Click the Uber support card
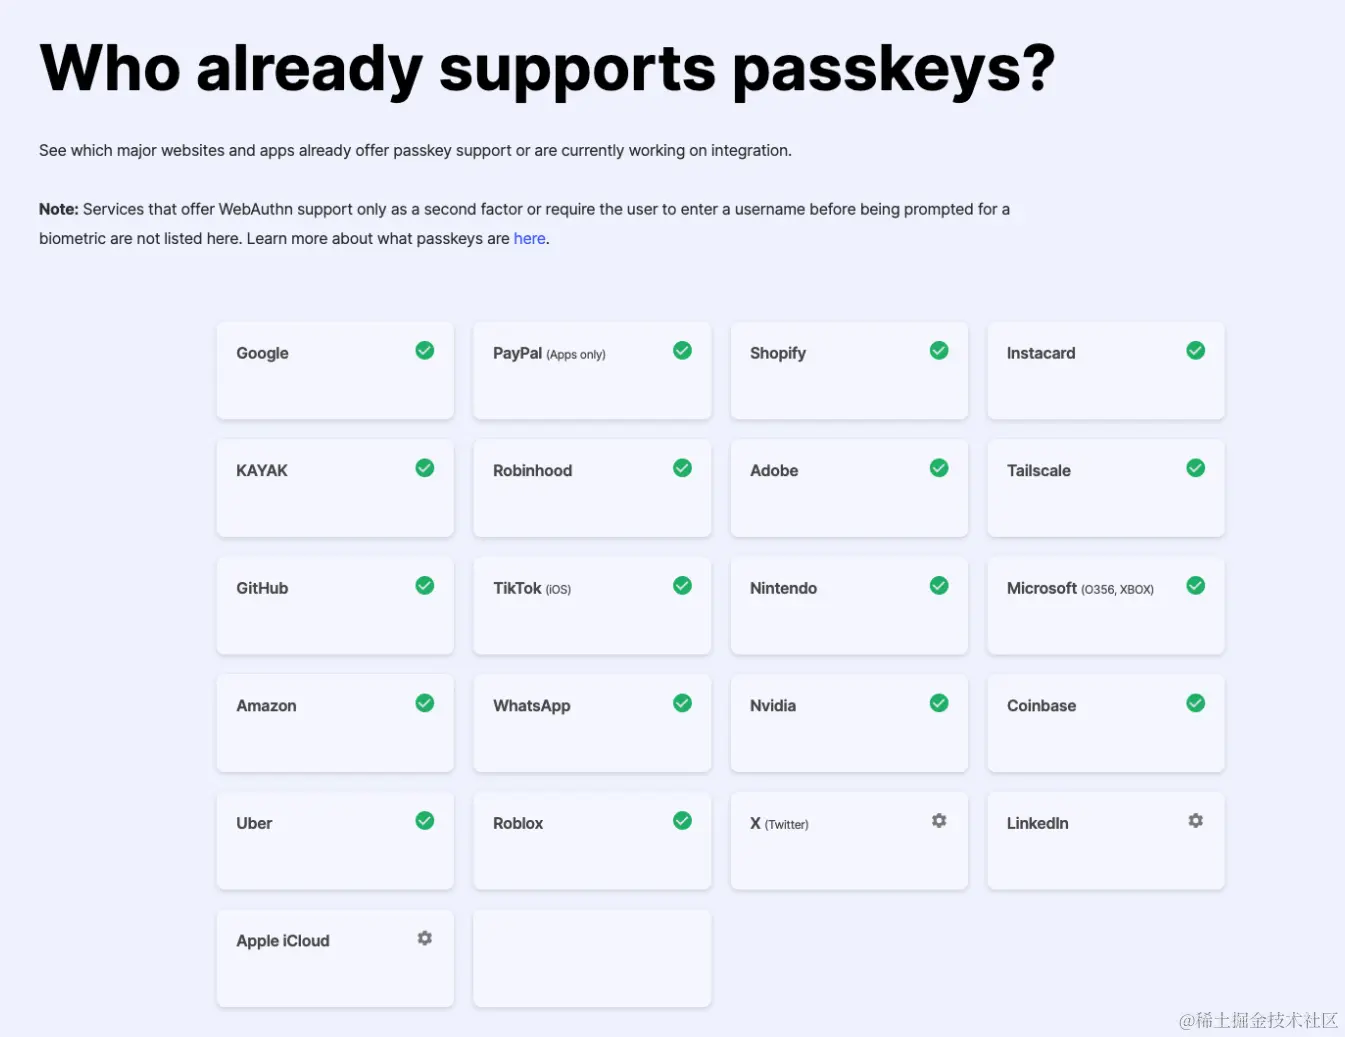The width and height of the screenshot is (1345, 1037). coord(335,841)
